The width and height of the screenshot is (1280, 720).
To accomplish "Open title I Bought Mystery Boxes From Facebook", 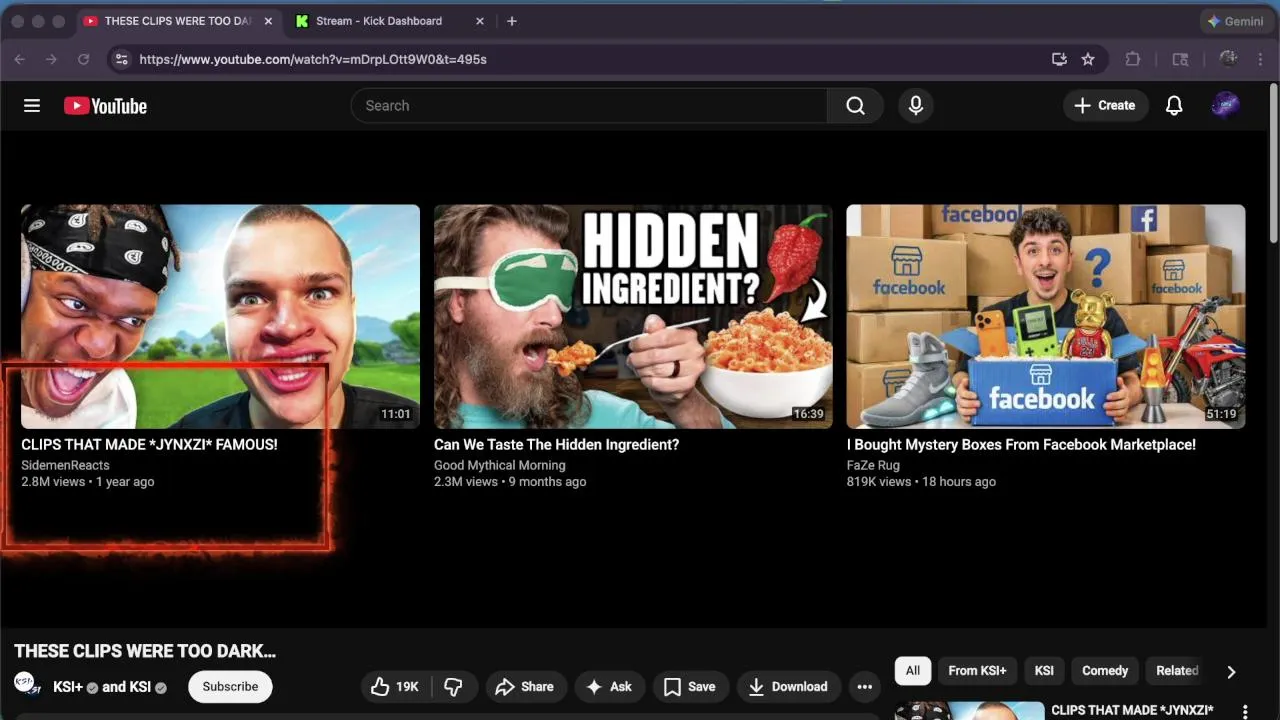I will tap(1021, 445).
